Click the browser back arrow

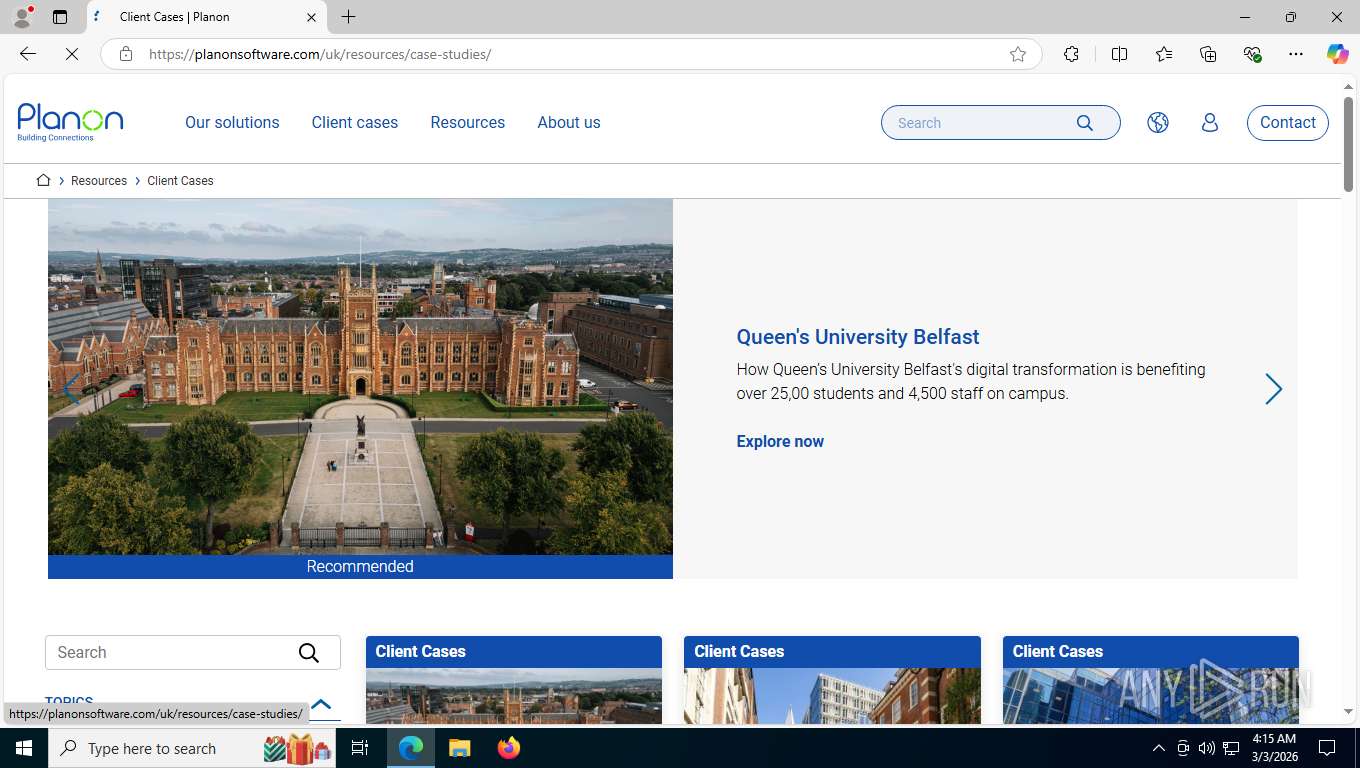28,54
